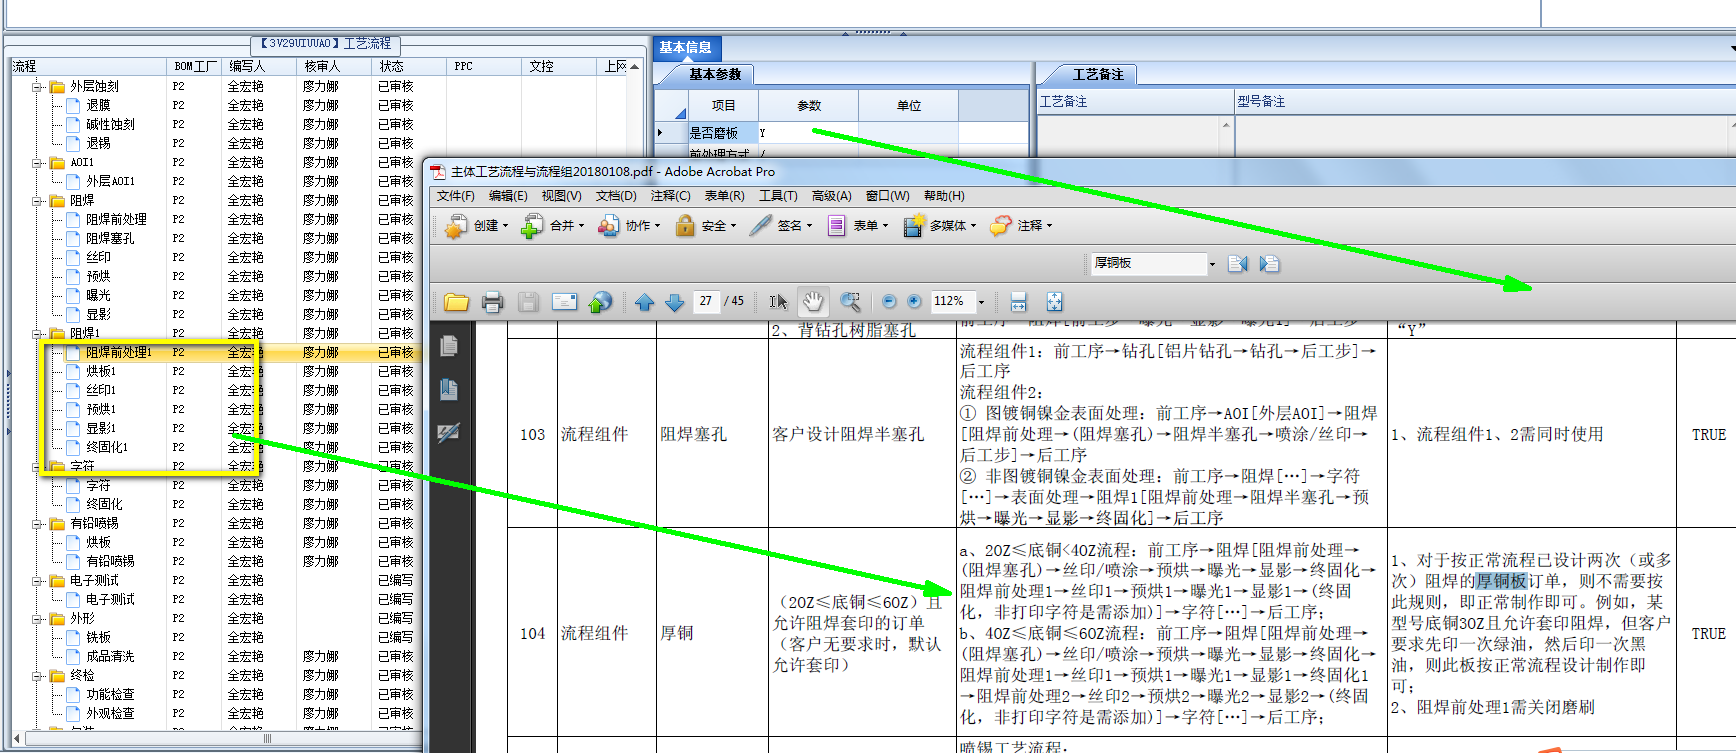Go to previous page with up arrow
Image resolution: width=1736 pixels, height=753 pixels.
[x=645, y=302]
